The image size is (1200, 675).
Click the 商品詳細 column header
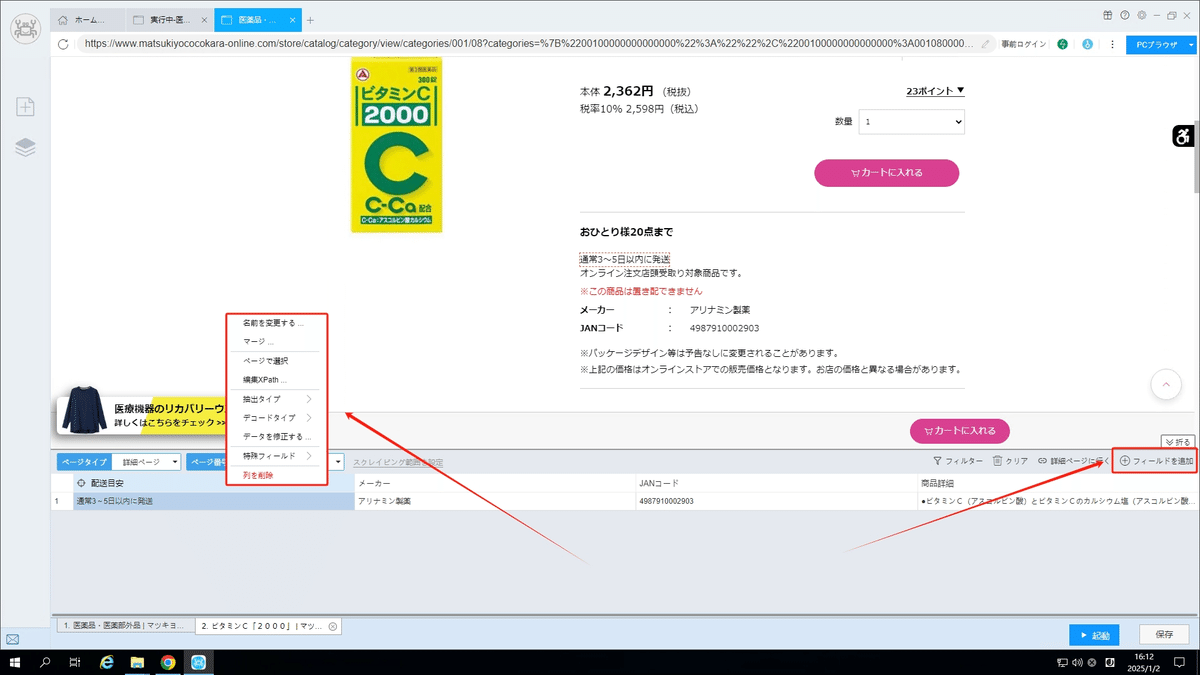point(1058,483)
